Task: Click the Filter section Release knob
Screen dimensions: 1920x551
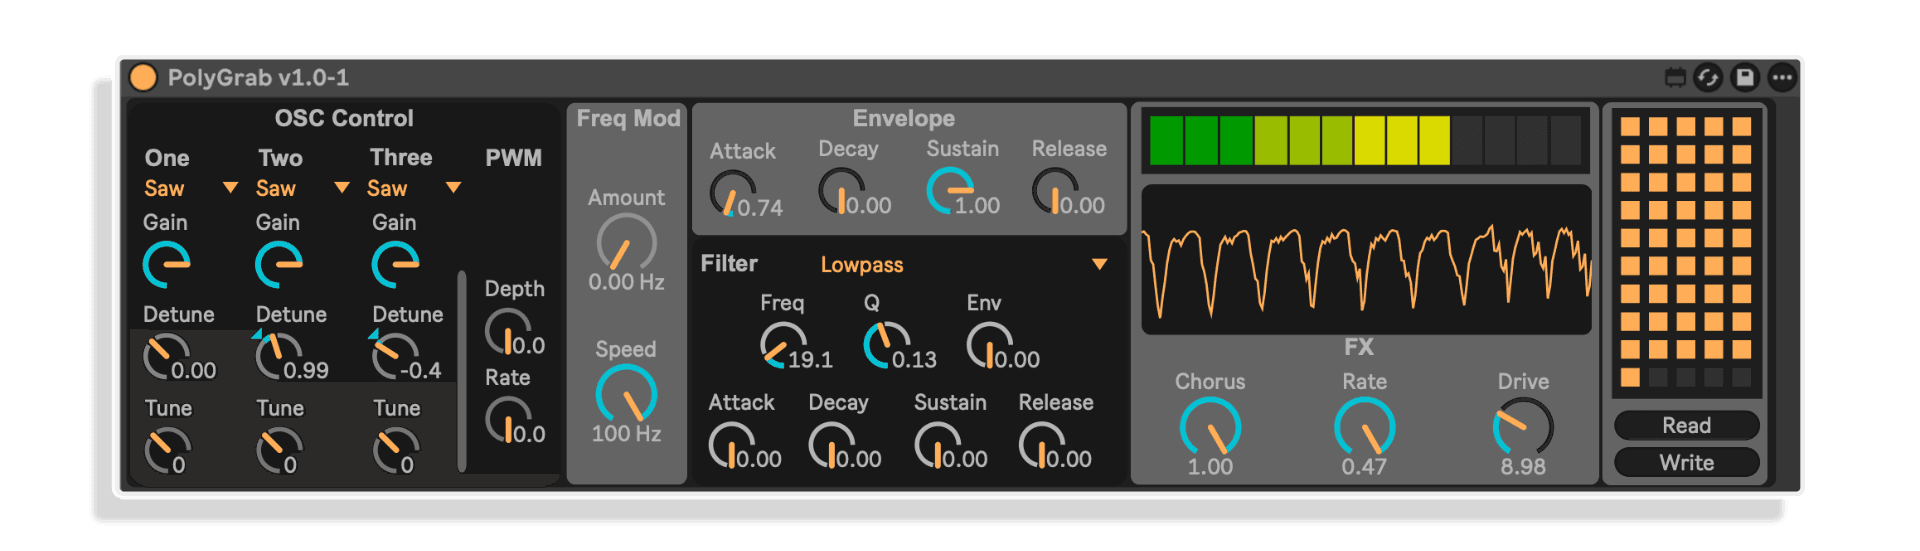Action: (1043, 446)
